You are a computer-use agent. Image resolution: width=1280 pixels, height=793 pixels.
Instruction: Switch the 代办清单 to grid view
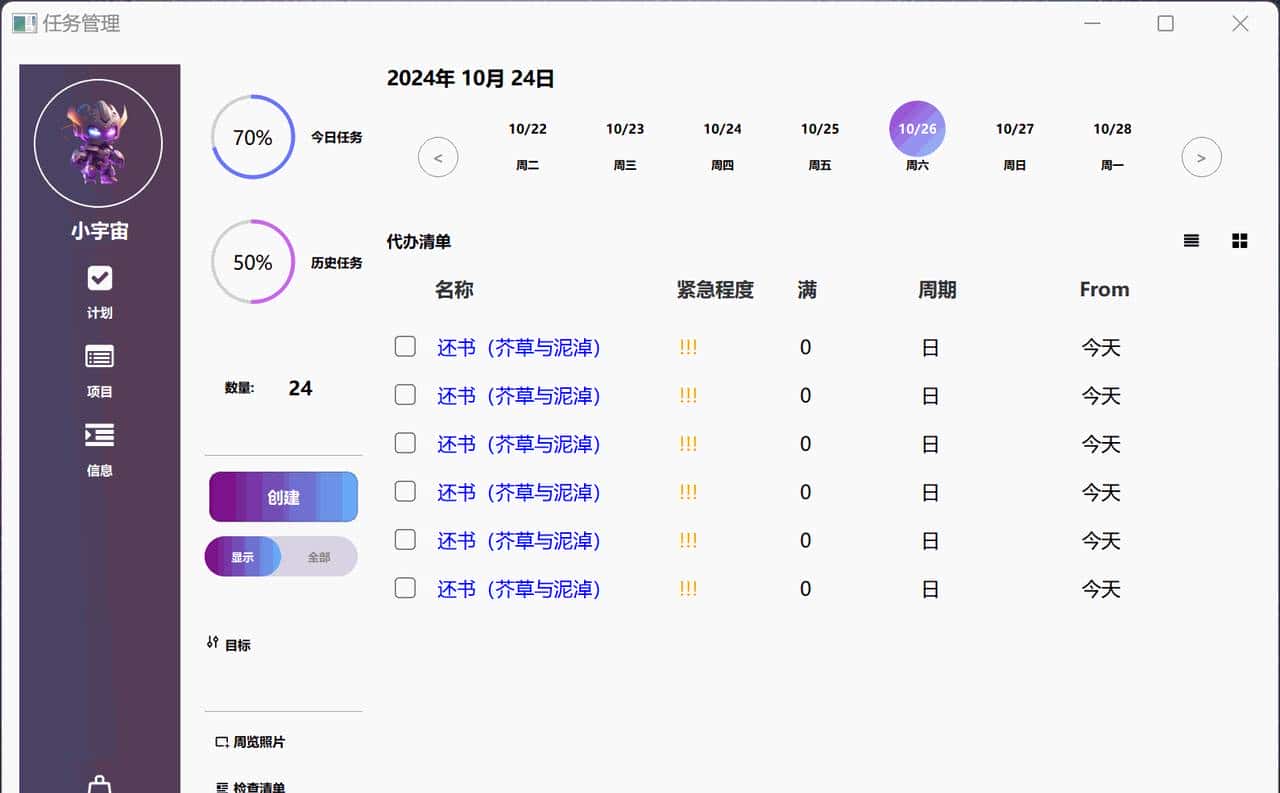1239,240
